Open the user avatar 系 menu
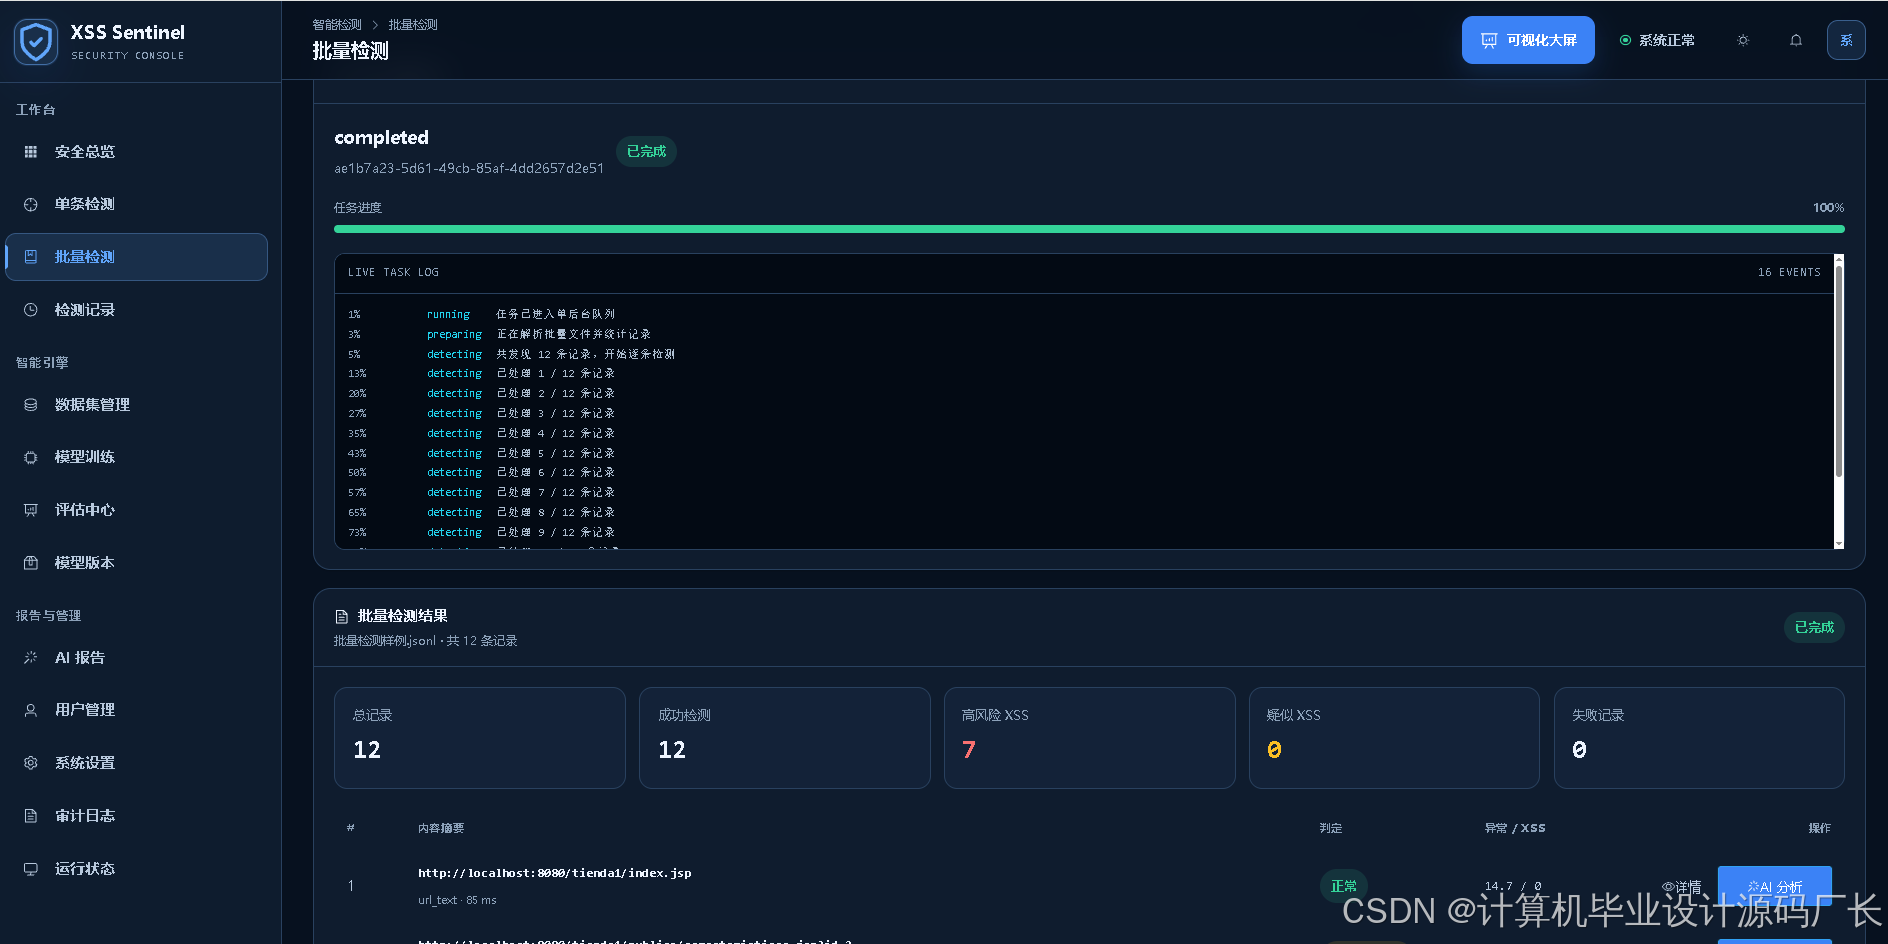 (1846, 40)
